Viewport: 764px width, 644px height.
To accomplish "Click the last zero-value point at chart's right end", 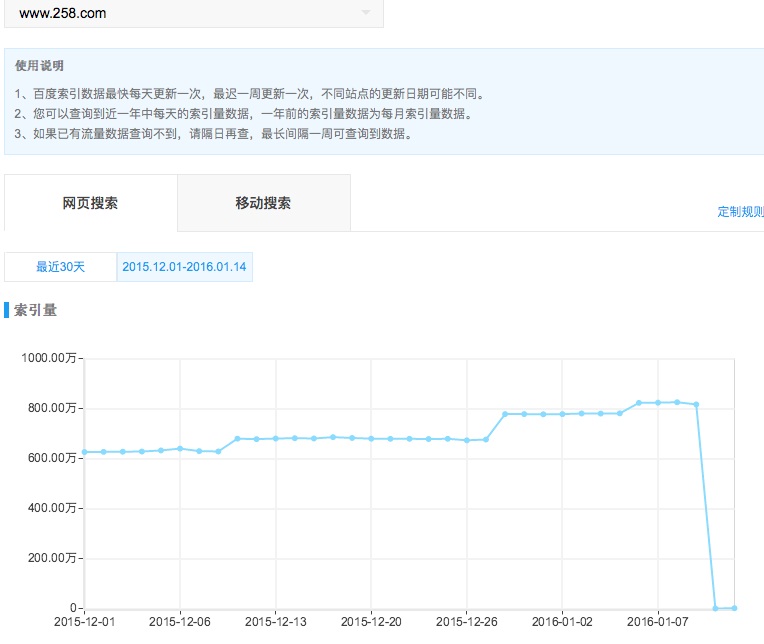I will pos(734,608).
